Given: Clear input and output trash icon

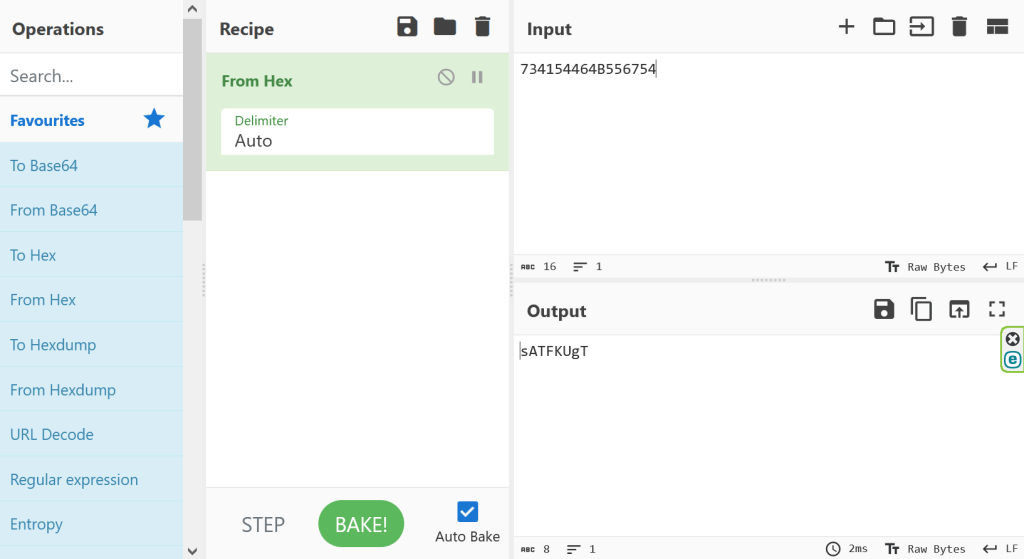Looking at the screenshot, I should (959, 27).
